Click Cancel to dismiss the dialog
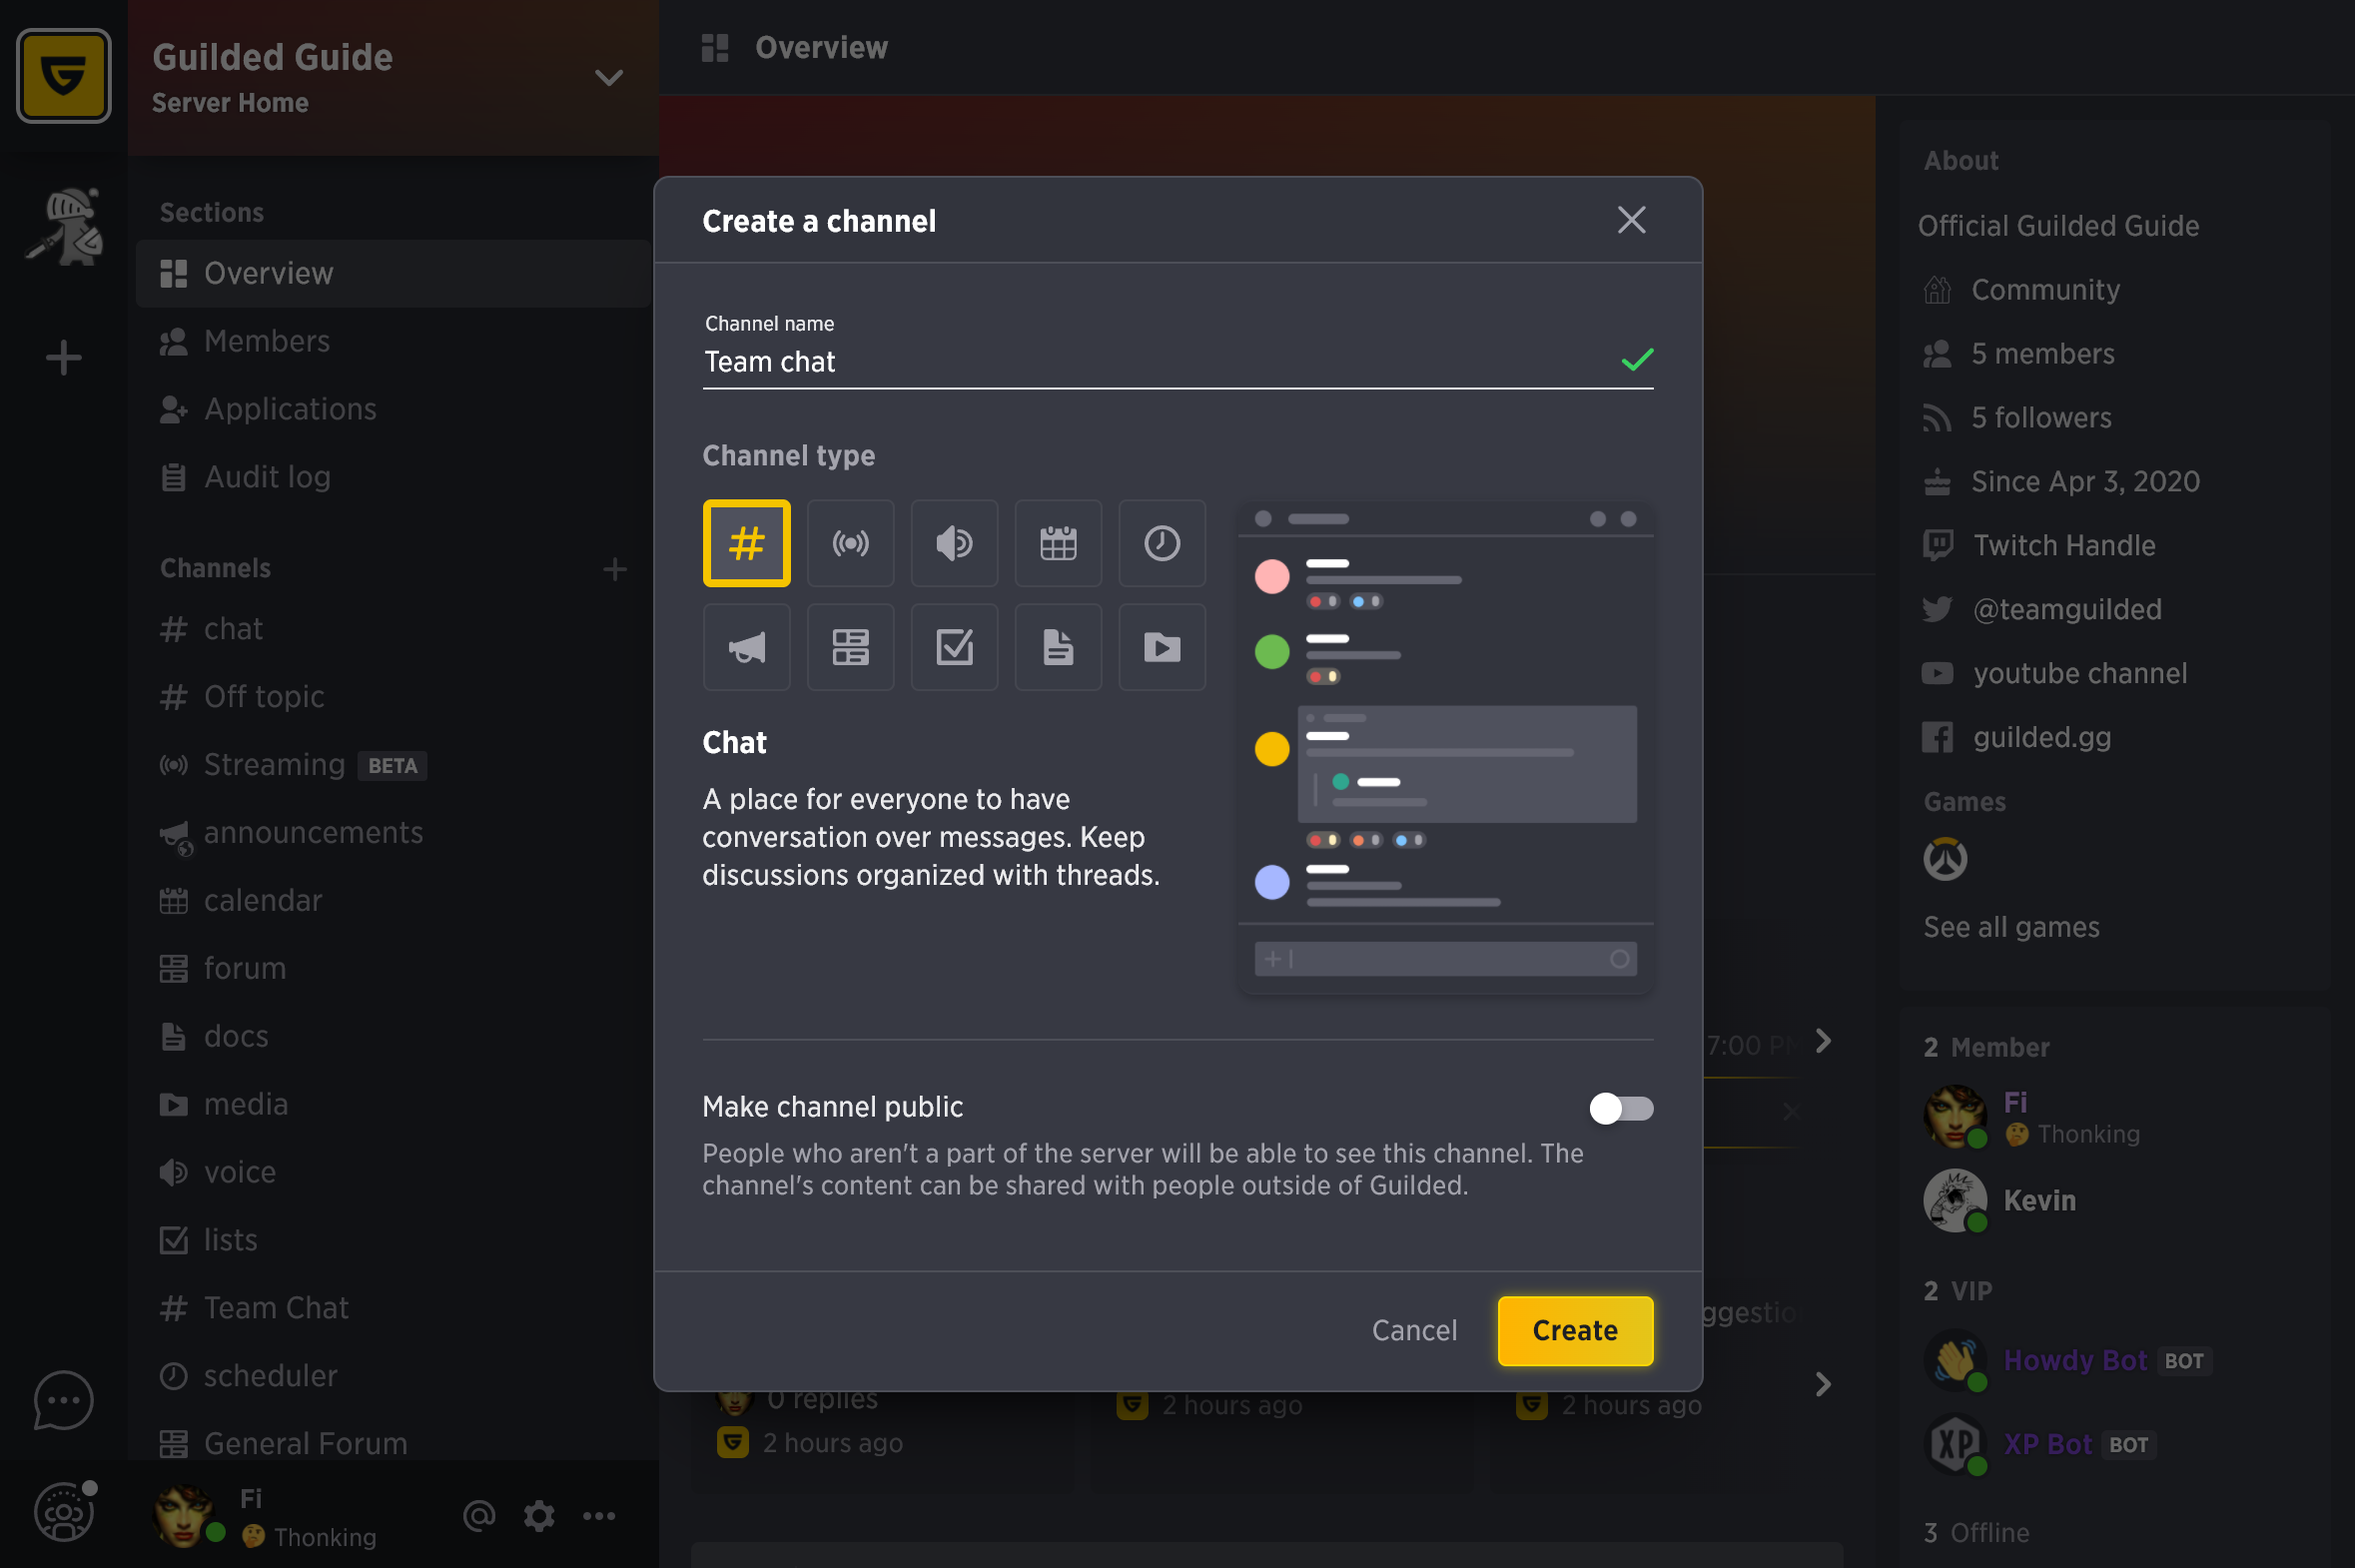 point(1414,1330)
